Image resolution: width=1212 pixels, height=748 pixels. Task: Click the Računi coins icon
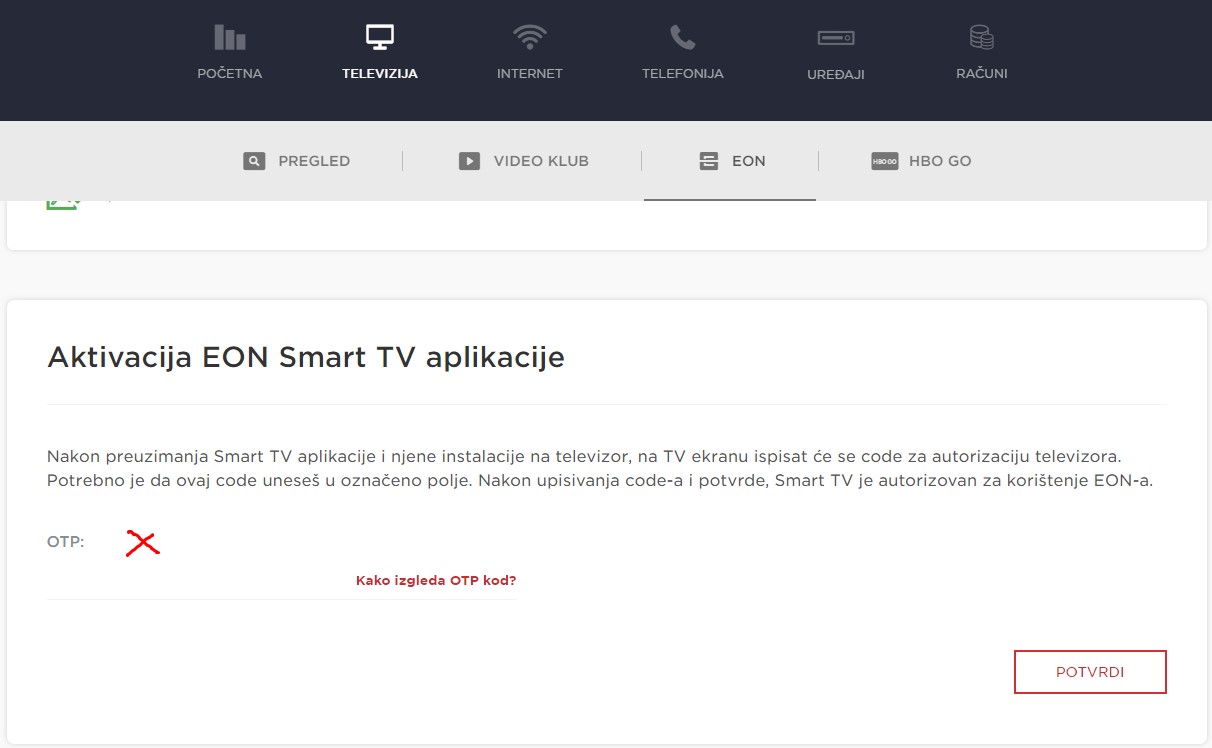click(x=982, y=38)
